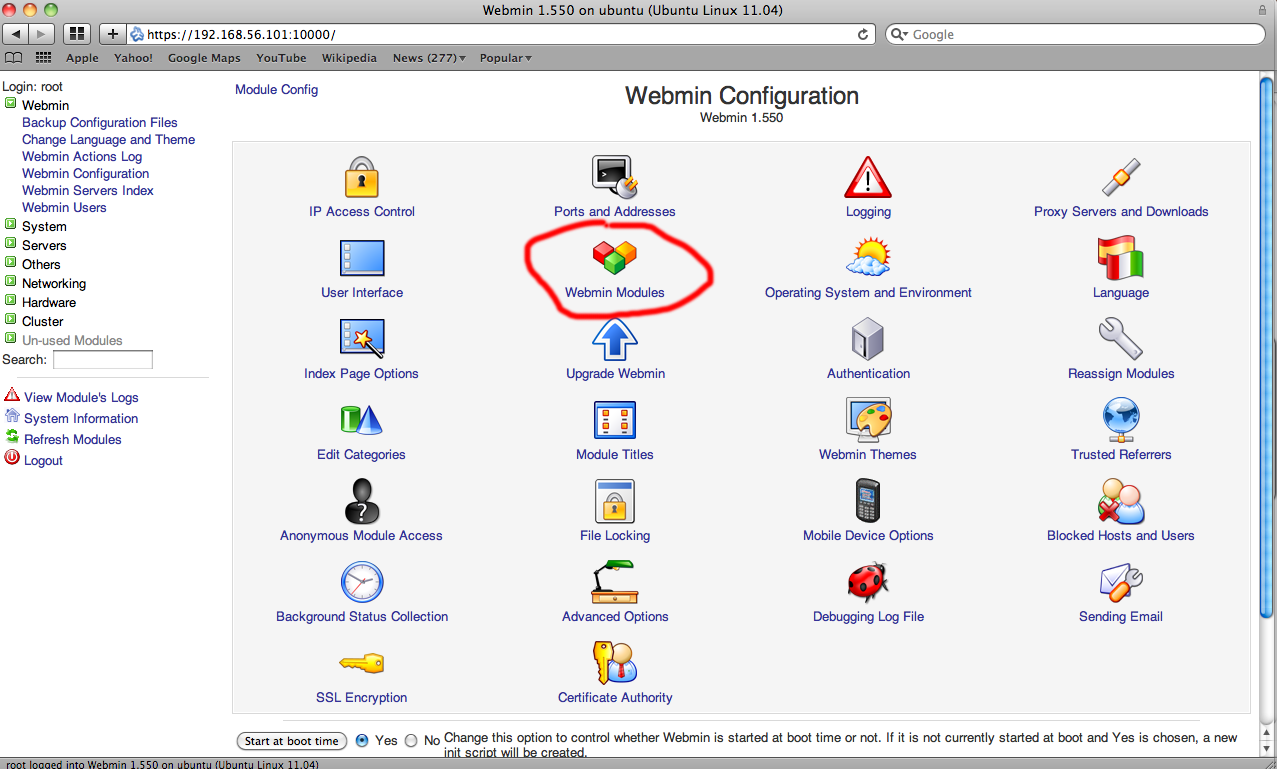Open the Reassign Modules wrench icon
Screen dimensions: 1277x769
point(1121,339)
